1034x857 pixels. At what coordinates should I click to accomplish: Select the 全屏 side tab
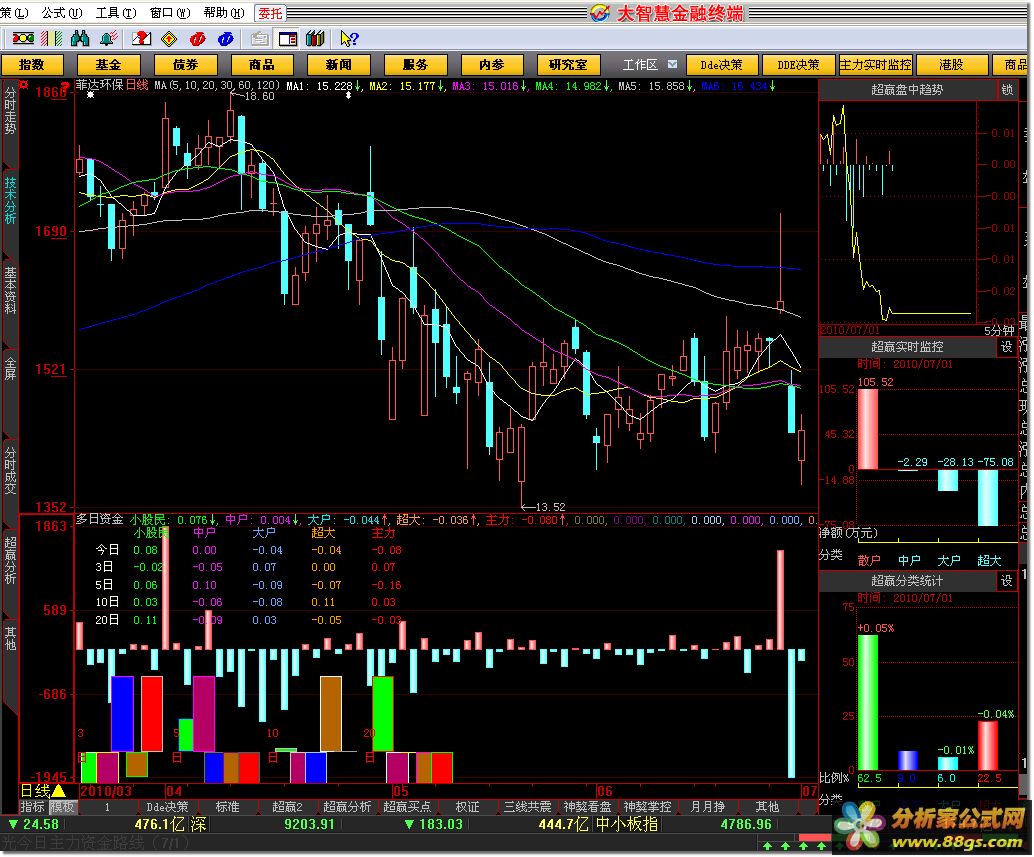pyautogui.click(x=10, y=367)
